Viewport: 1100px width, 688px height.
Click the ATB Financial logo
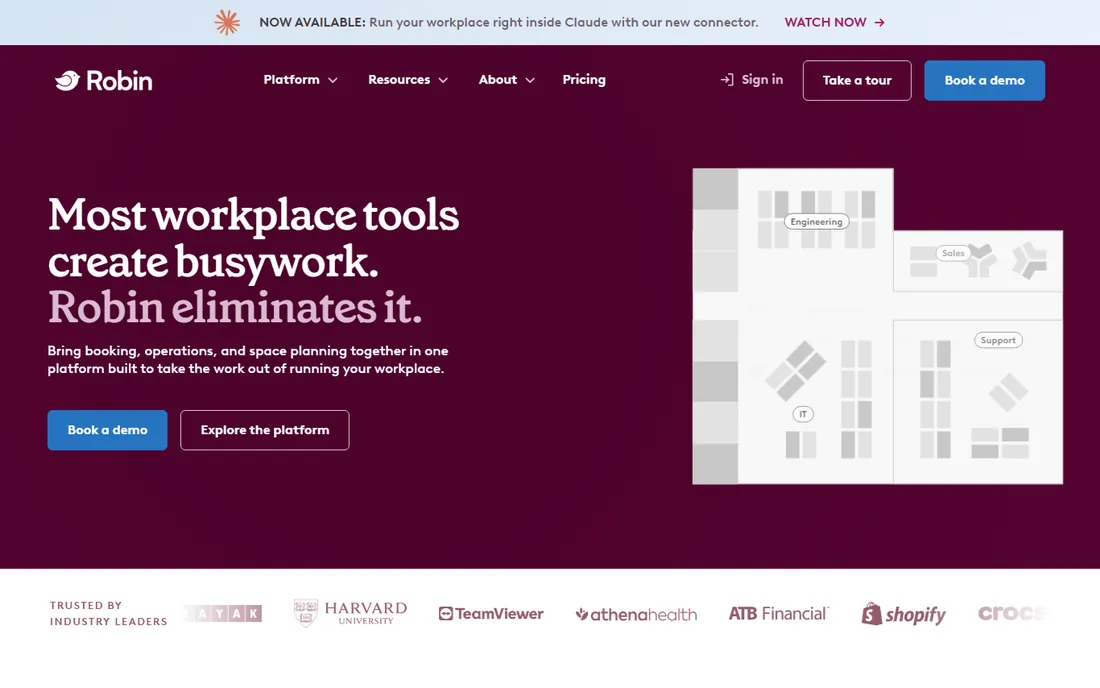pyautogui.click(x=779, y=614)
